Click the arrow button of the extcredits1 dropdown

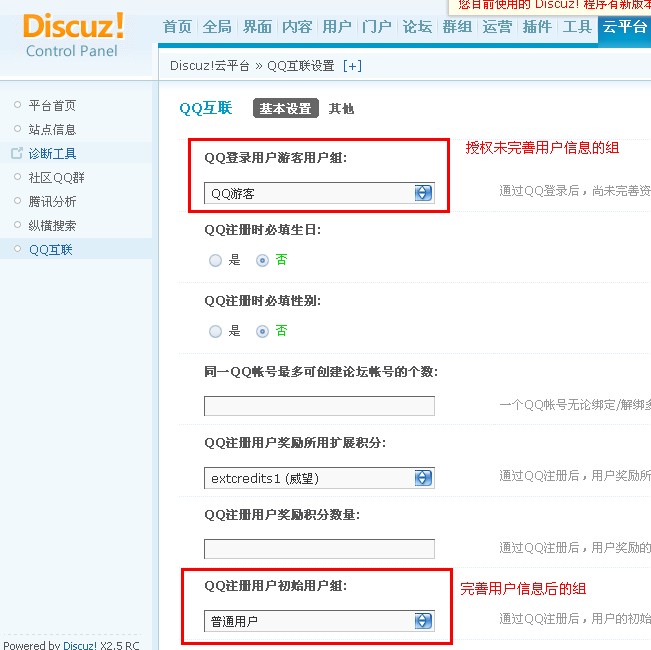(x=423, y=478)
